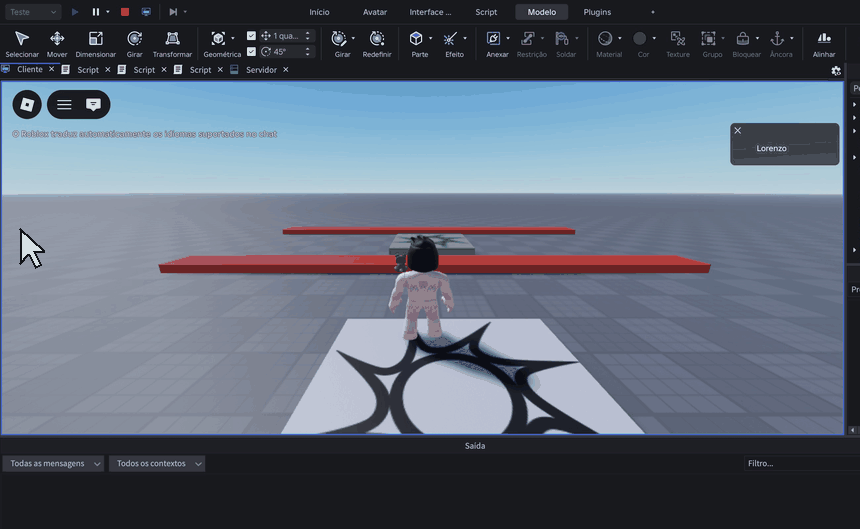Switch to the Avatar ribbon tab

[x=375, y=12]
